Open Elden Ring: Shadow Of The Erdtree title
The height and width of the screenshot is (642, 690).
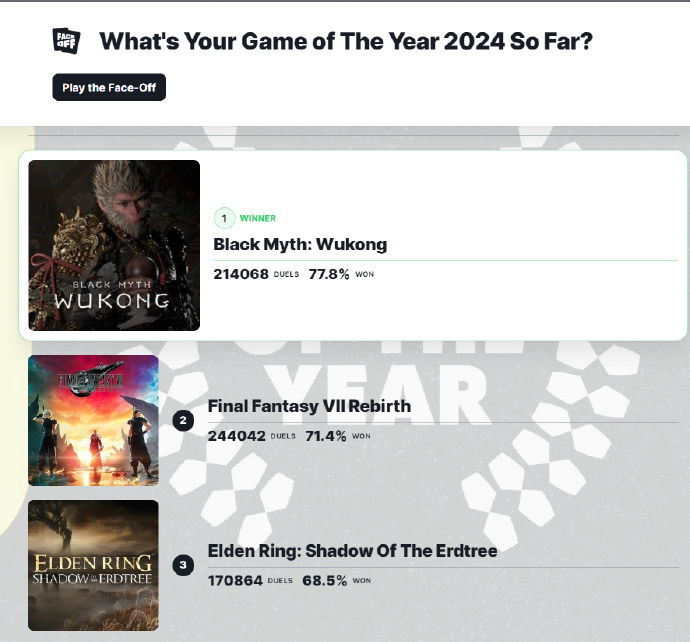[352, 551]
